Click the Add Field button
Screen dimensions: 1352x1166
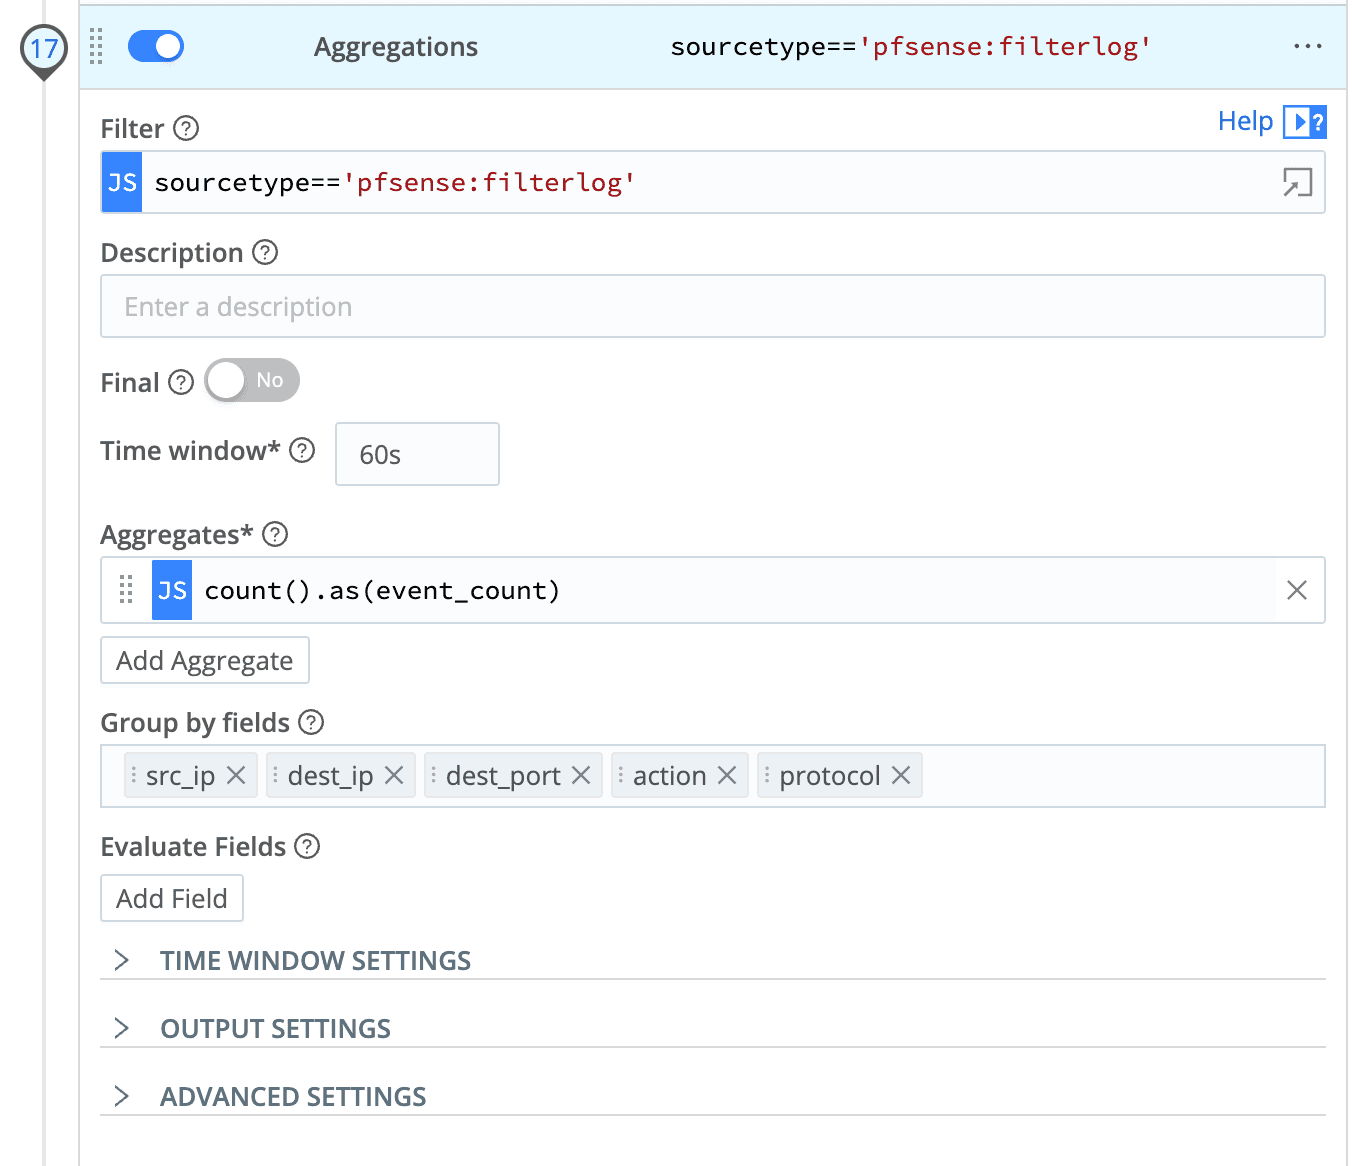172,899
